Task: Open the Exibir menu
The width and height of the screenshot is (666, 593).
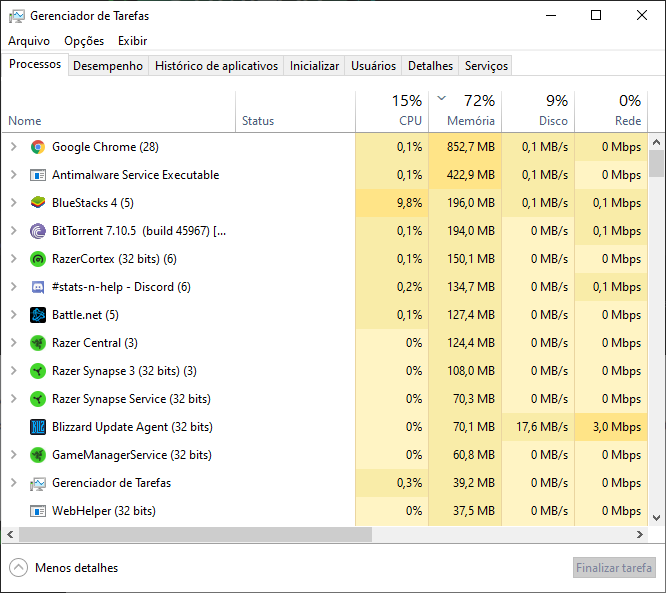Action: 133,41
